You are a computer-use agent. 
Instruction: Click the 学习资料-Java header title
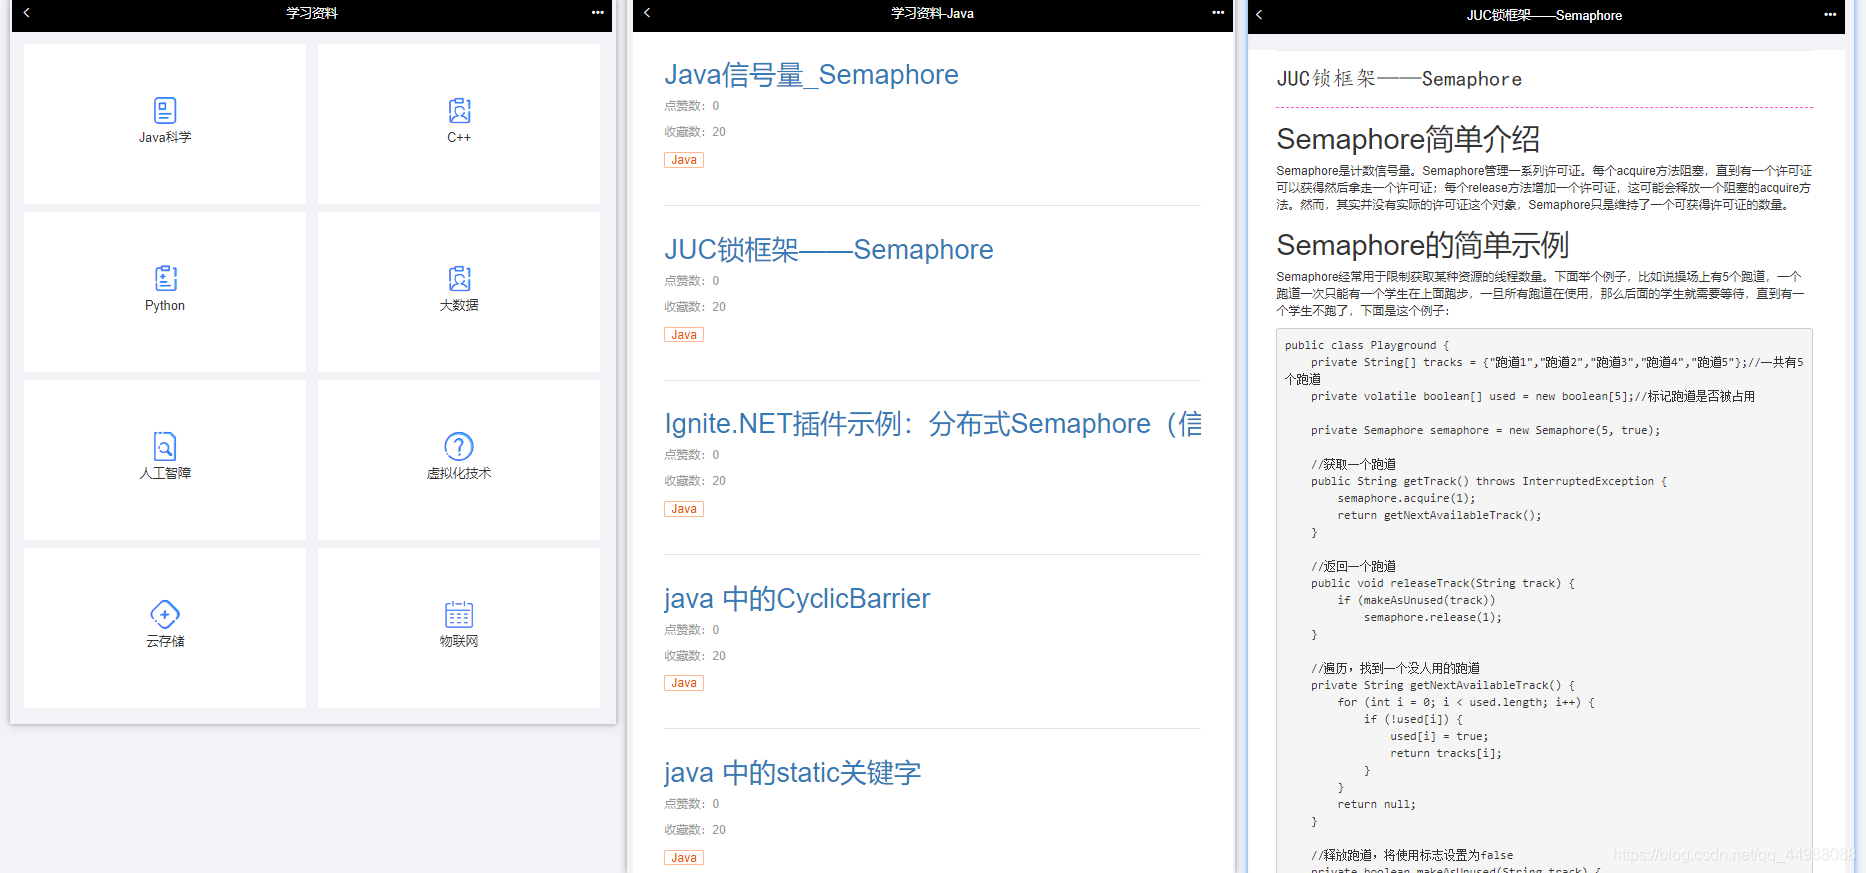tap(932, 13)
